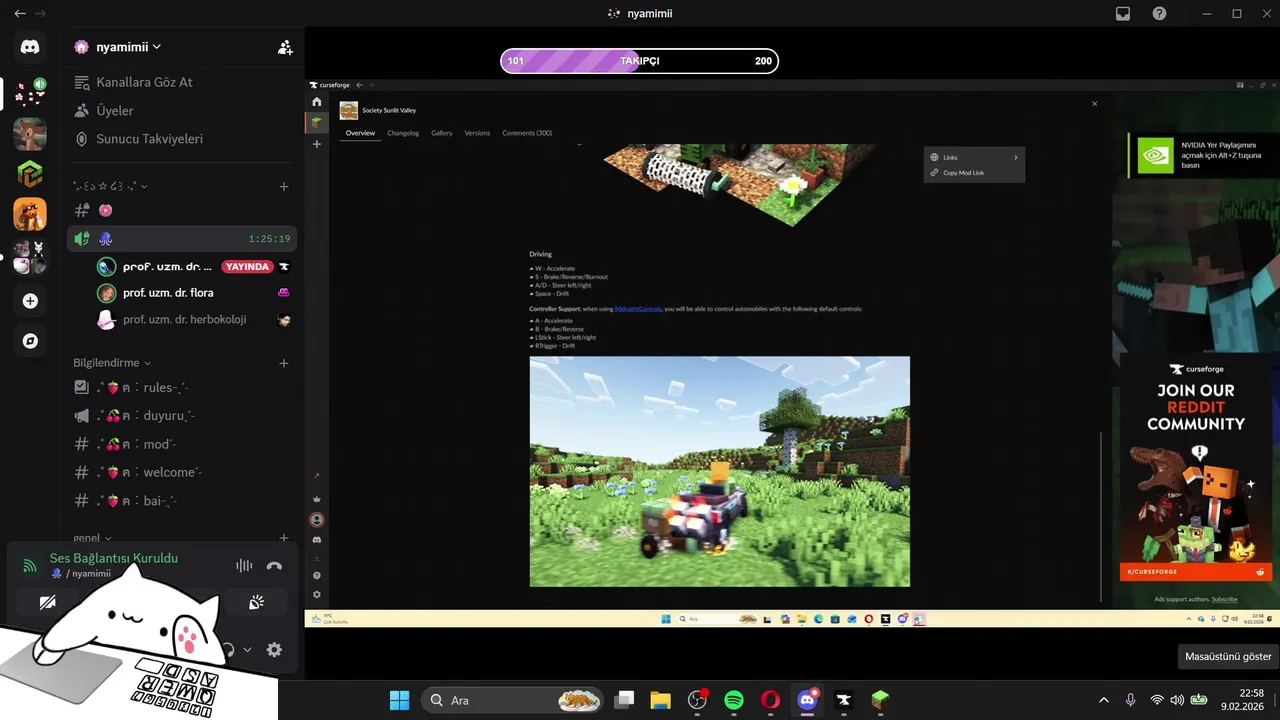Open audio output device options chevron
Viewport: 1280px width, 720px height.
[247, 650]
